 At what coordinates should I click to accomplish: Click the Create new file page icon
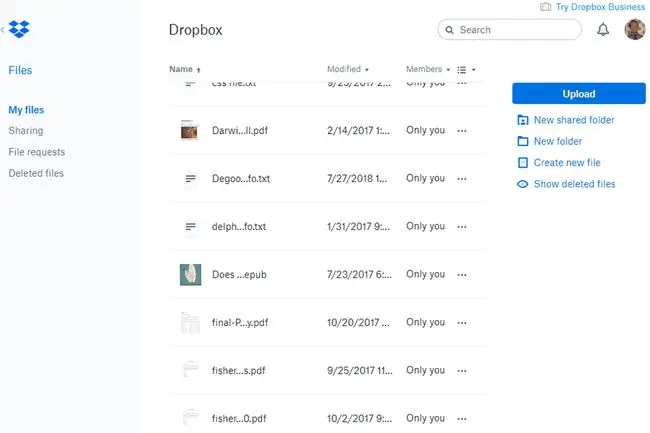(x=523, y=162)
